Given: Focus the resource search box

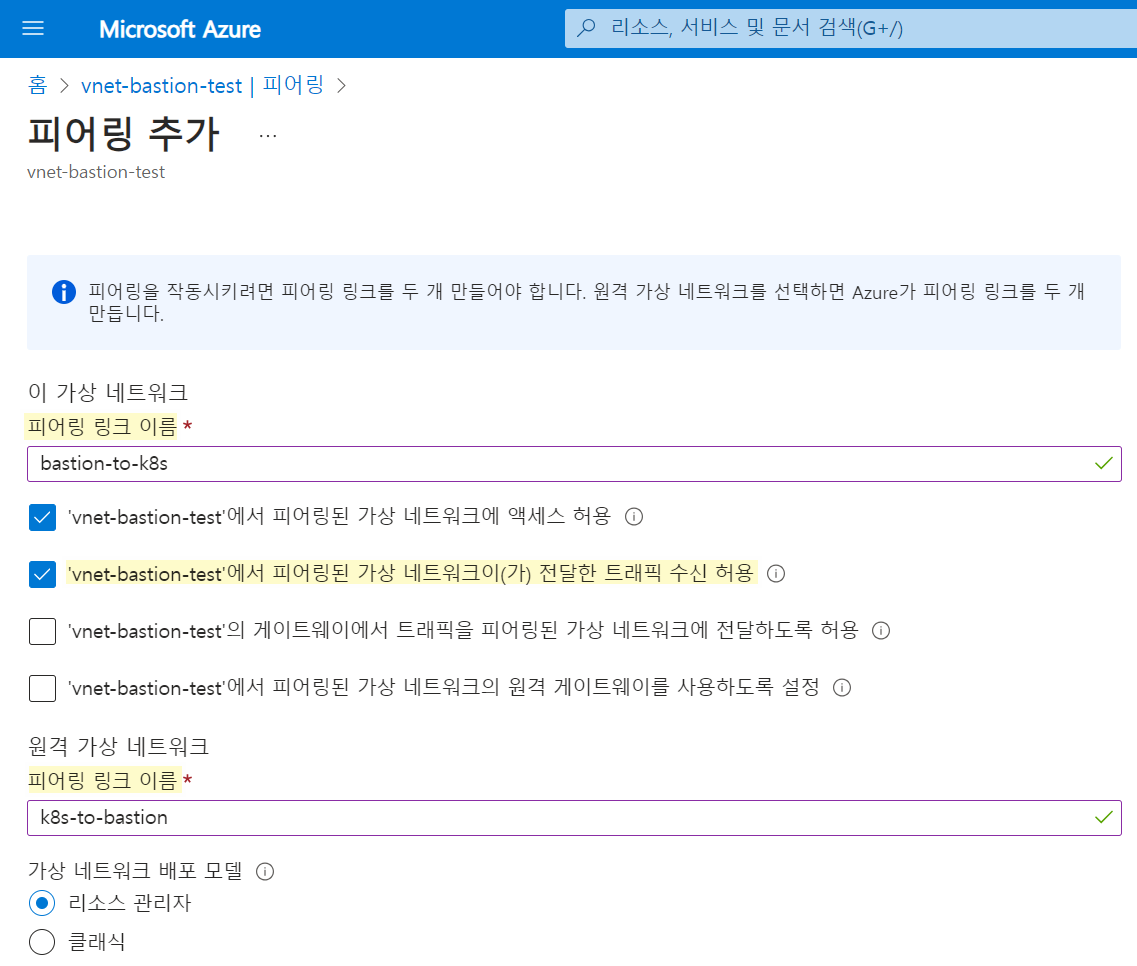Looking at the screenshot, I should pyautogui.click(x=851, y=28).
